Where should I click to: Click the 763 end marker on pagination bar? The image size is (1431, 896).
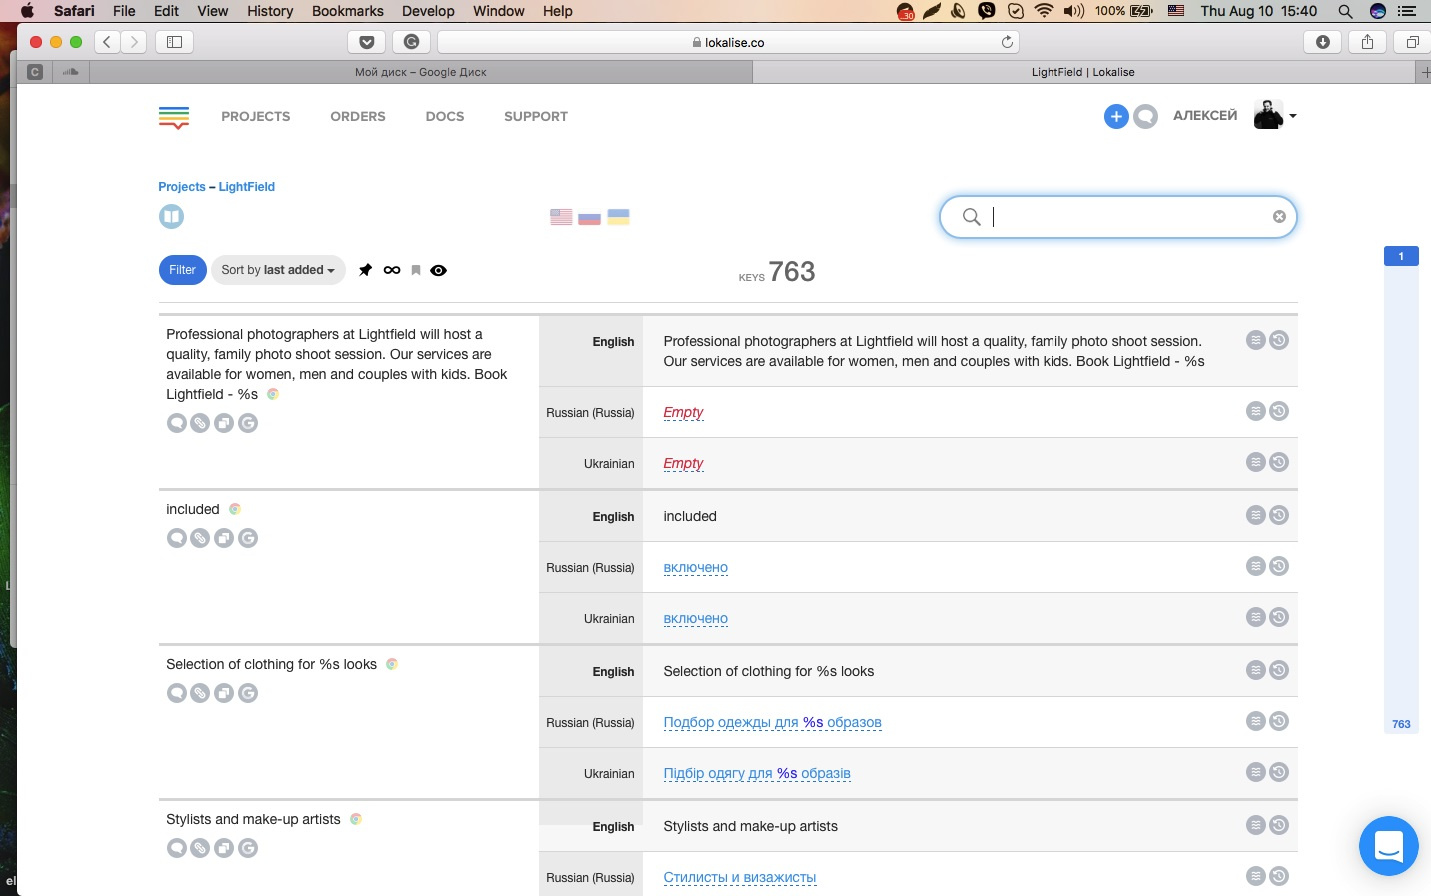coord(1401,724)
